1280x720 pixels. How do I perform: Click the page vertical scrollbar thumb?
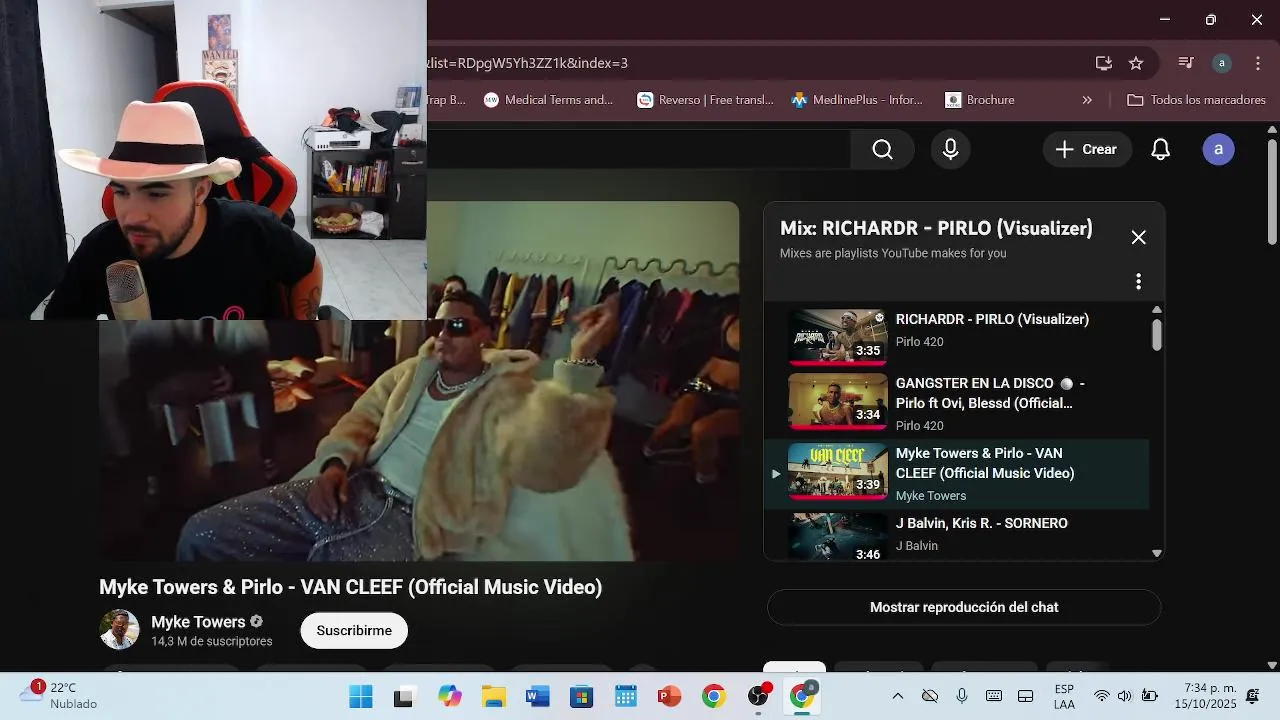(x=1272, y=191)
